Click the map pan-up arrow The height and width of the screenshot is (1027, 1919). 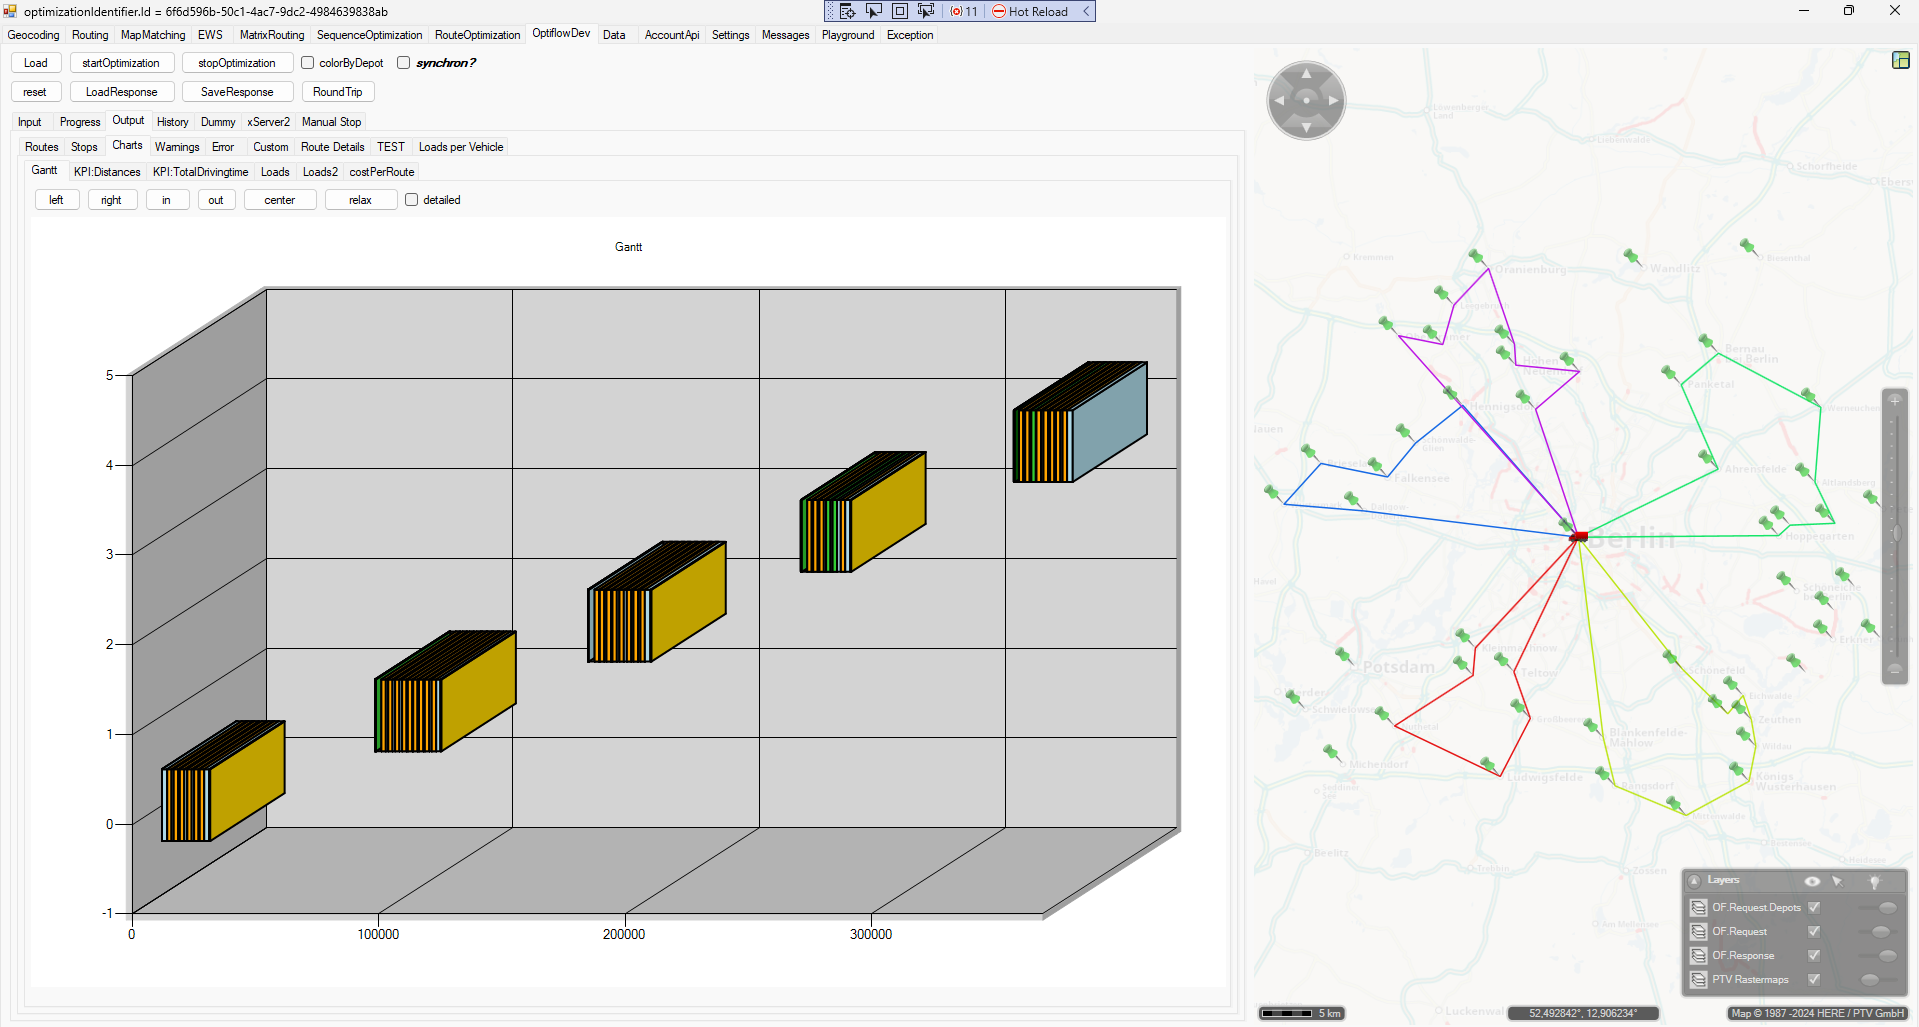pos(1306,74)
